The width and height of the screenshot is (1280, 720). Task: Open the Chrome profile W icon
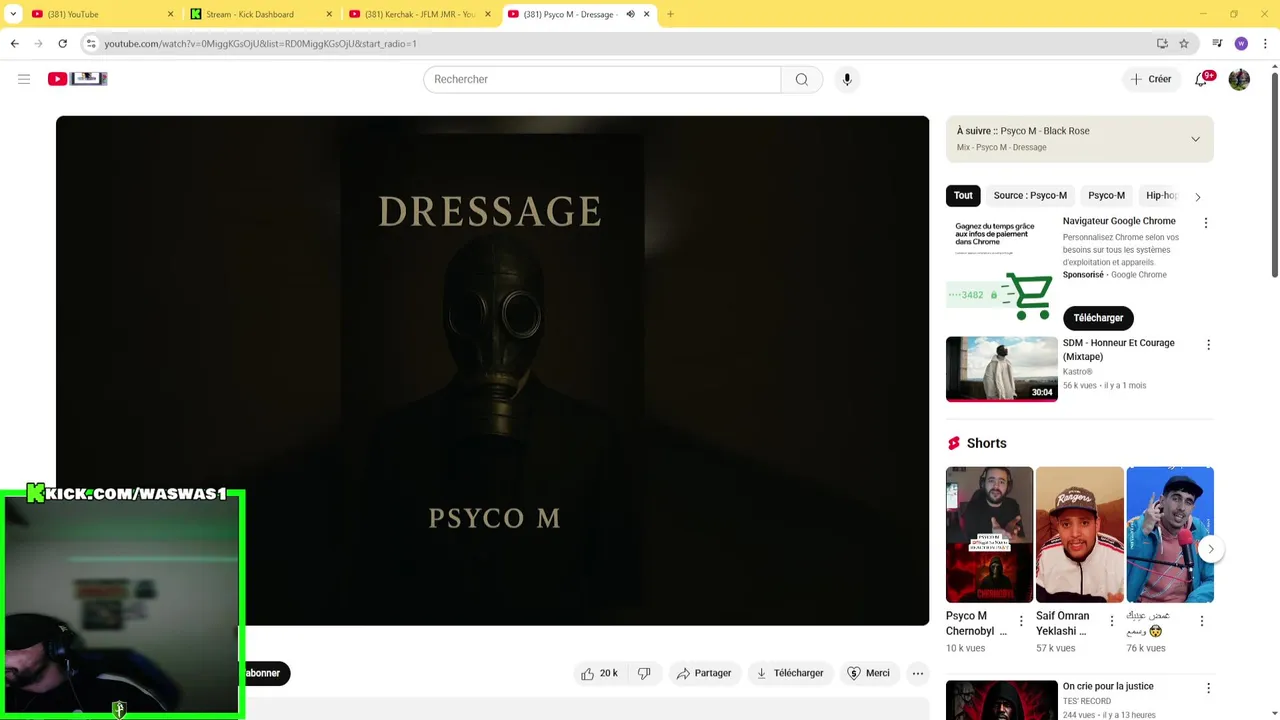point(1241,43)
